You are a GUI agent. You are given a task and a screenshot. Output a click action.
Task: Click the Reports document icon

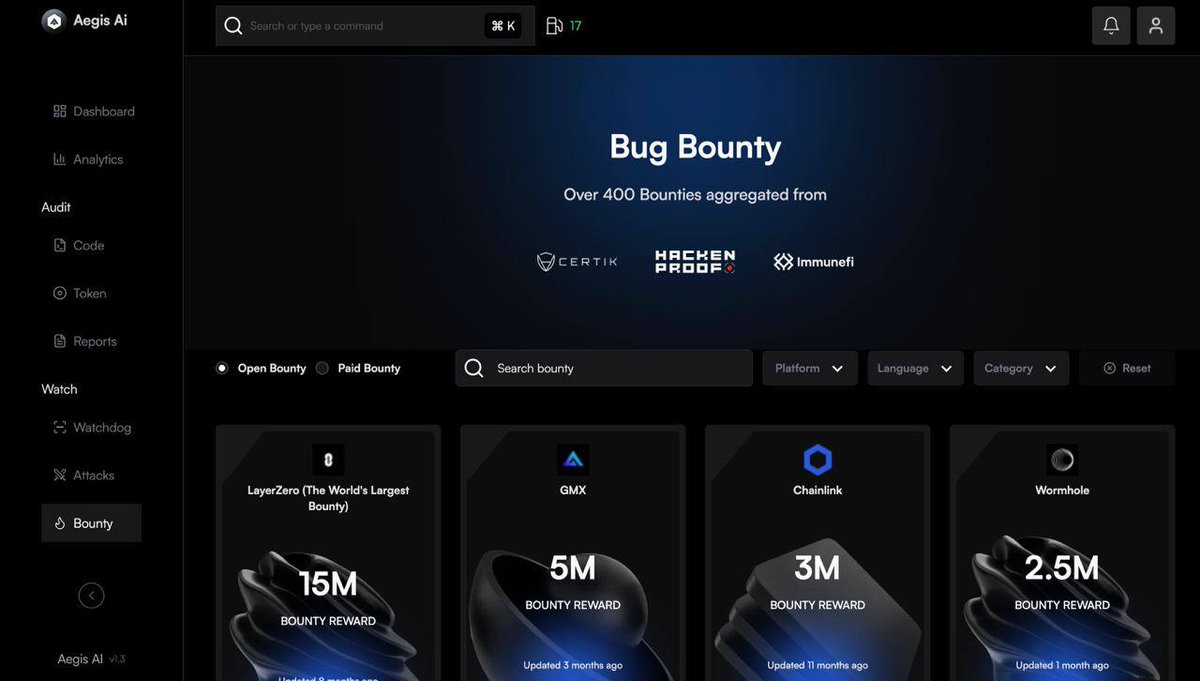tap(60, 341)
